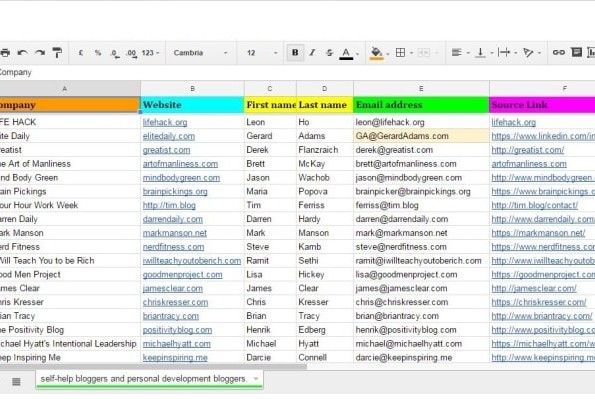Screen dimensions: 595x399
Task: Select the Email address header cell
Action: pyautogui.click(x=421, y=105)
